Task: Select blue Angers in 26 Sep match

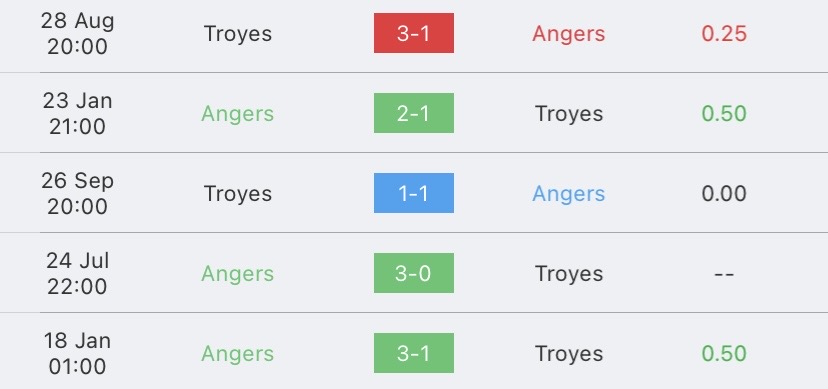Action: coord(568,194)
